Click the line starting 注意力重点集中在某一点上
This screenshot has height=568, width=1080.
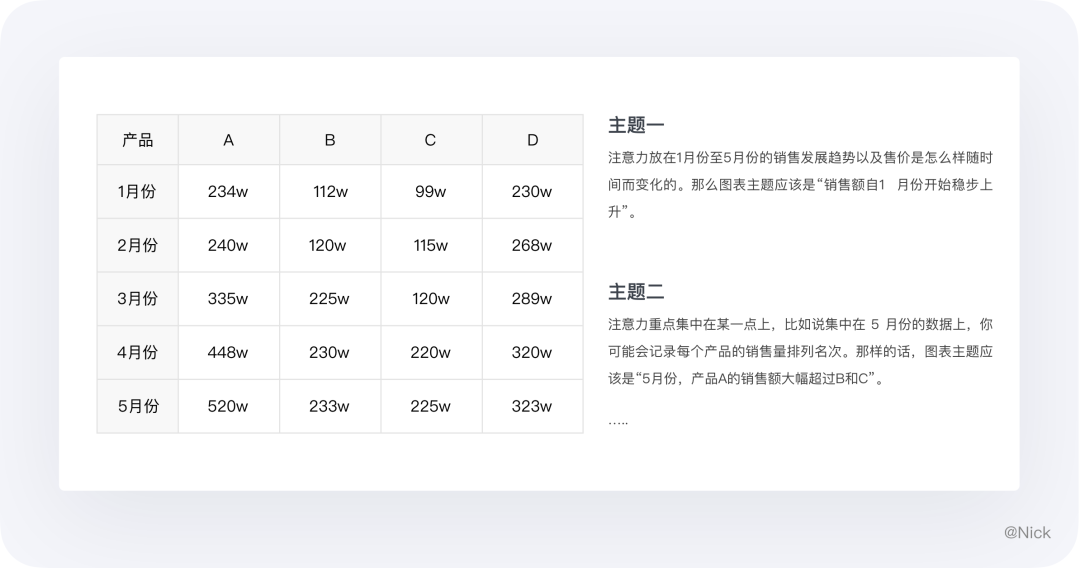point(800,324)
